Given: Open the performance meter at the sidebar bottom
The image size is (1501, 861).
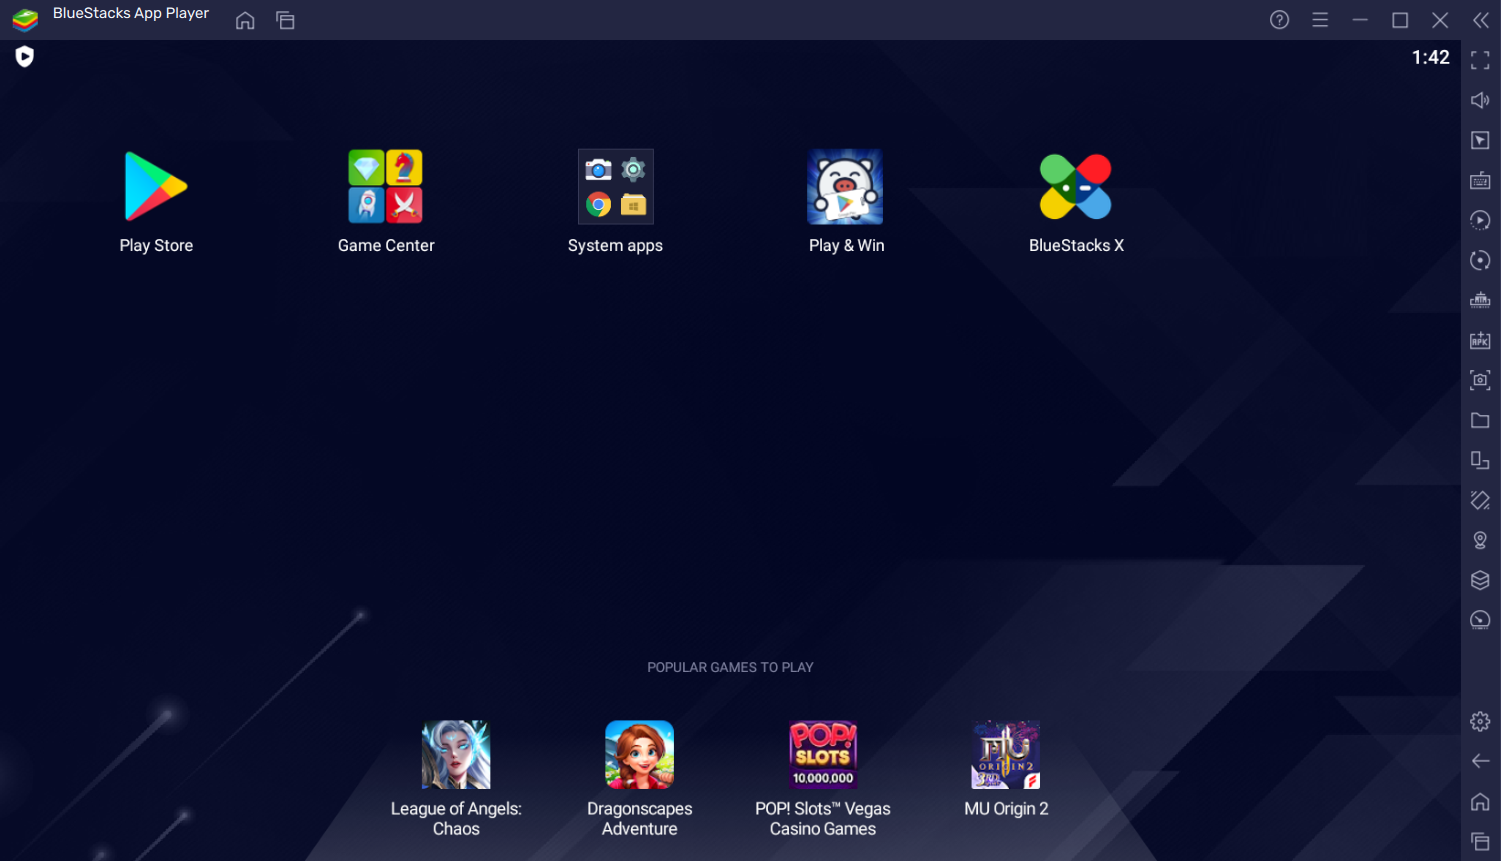Looking at the screenshot, I should pyautogui.click(x=1480, y=618).
